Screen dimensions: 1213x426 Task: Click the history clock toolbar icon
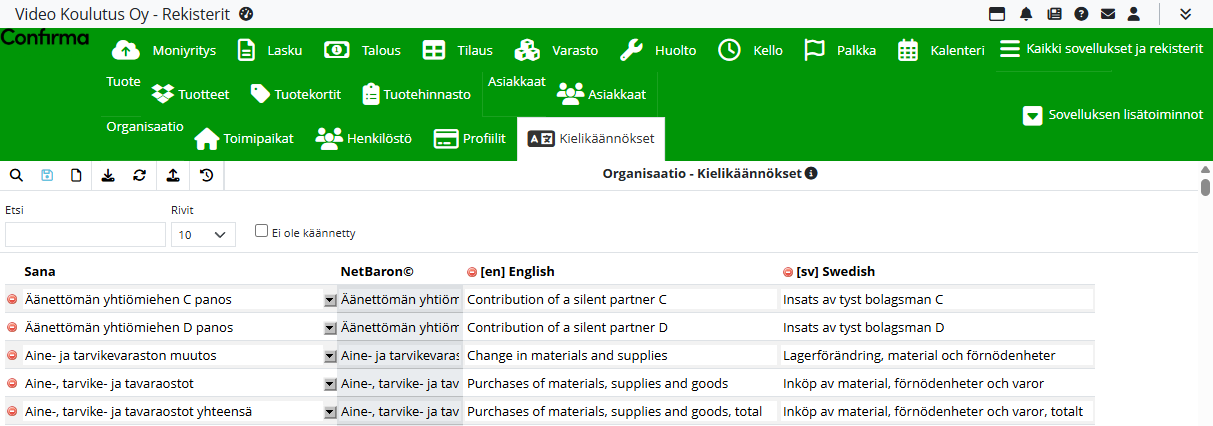[206, 175]
